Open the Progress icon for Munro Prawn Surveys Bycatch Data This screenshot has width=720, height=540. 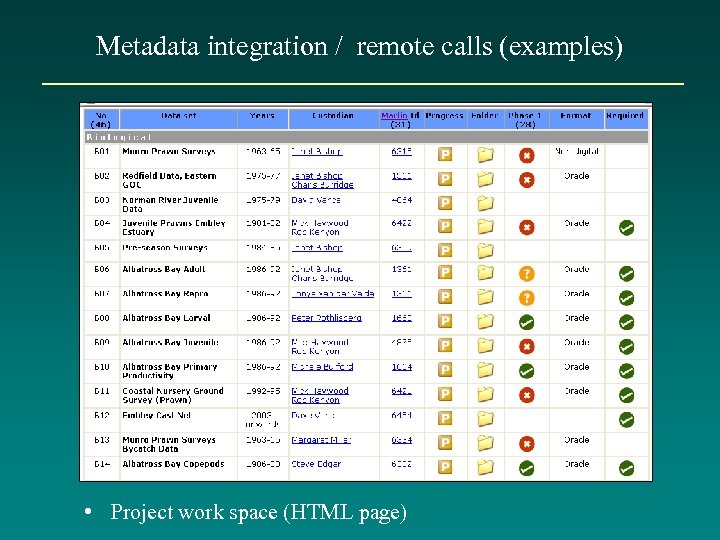coord(444,443)
